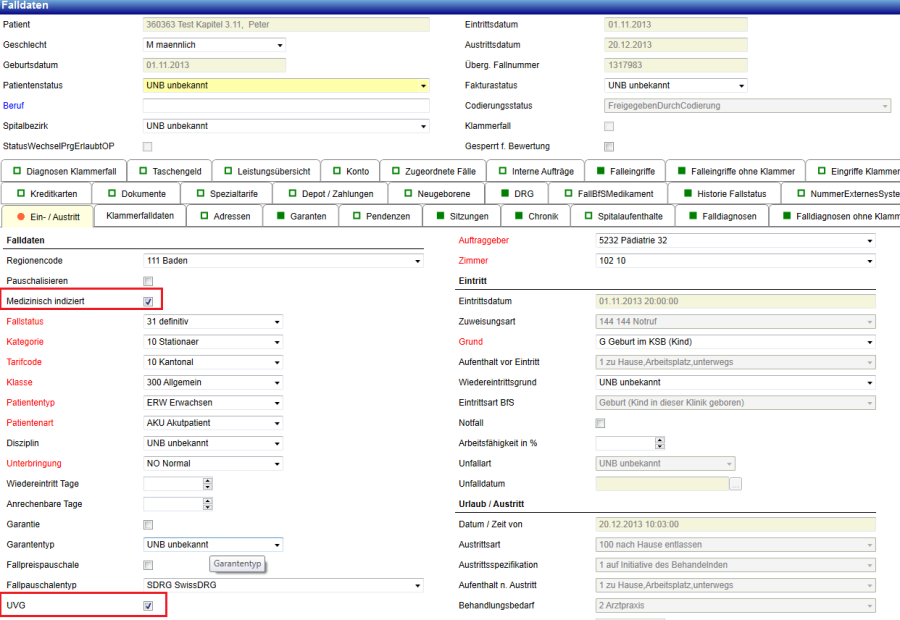900x620 pixels.
Task: Toggle the Notfall checkbox
Action: [x=600, y=424]
